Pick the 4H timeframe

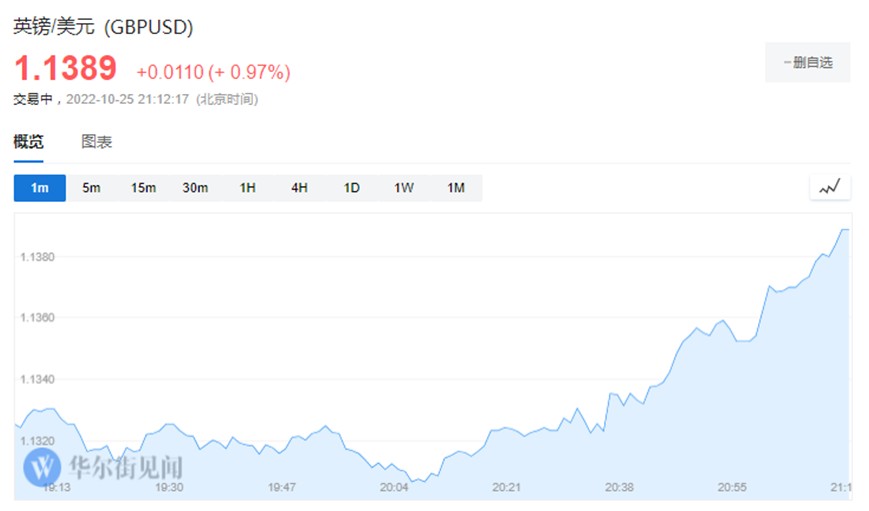[299, 188]
